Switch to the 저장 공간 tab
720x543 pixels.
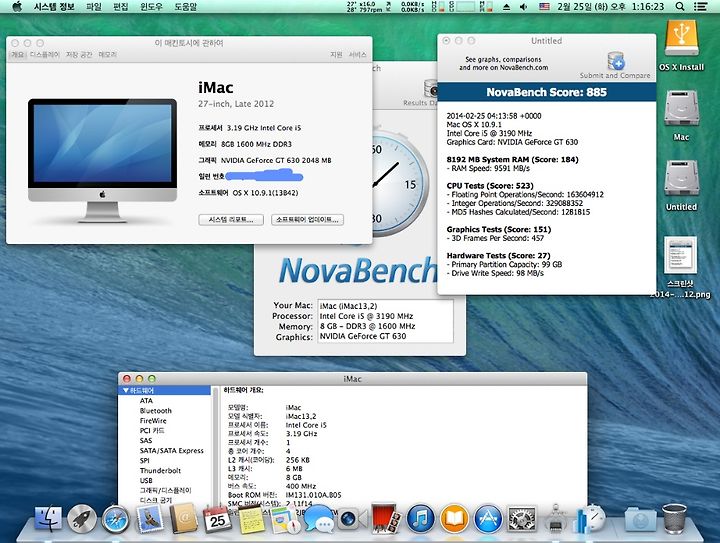(79, 54)
